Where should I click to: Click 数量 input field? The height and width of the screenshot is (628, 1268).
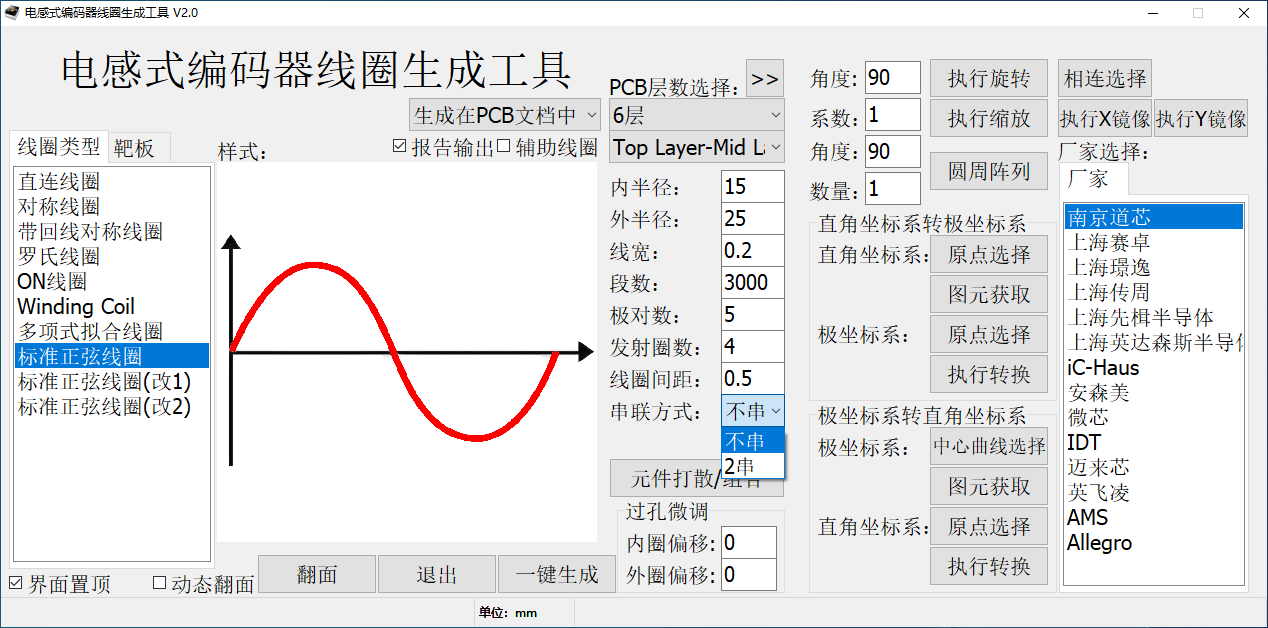pos(893,189)
